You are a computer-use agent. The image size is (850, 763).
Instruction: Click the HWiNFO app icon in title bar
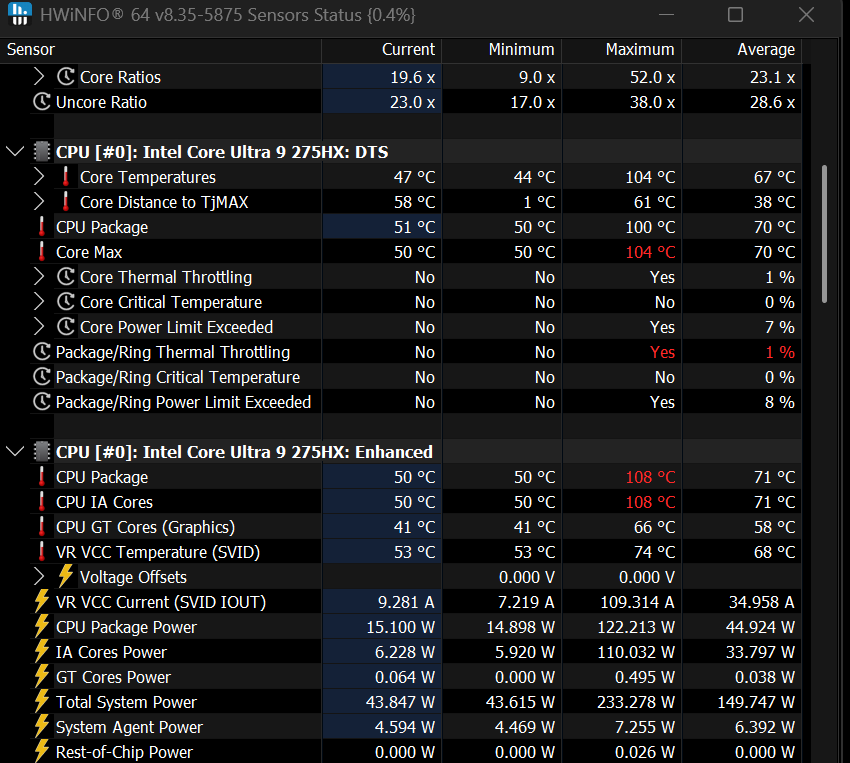20,14
